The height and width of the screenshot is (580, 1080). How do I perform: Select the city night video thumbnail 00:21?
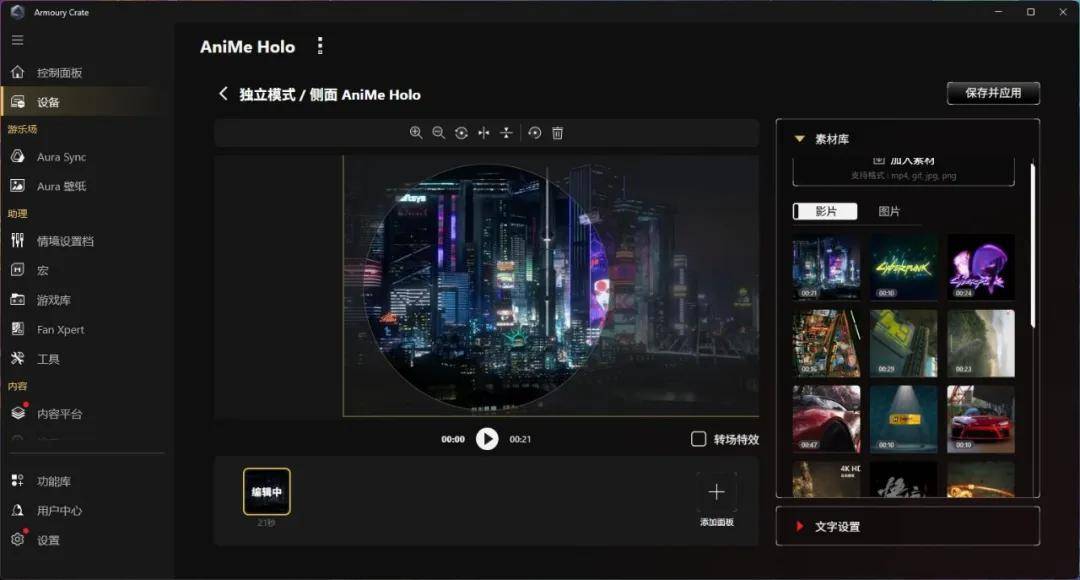tap(827, 267)
